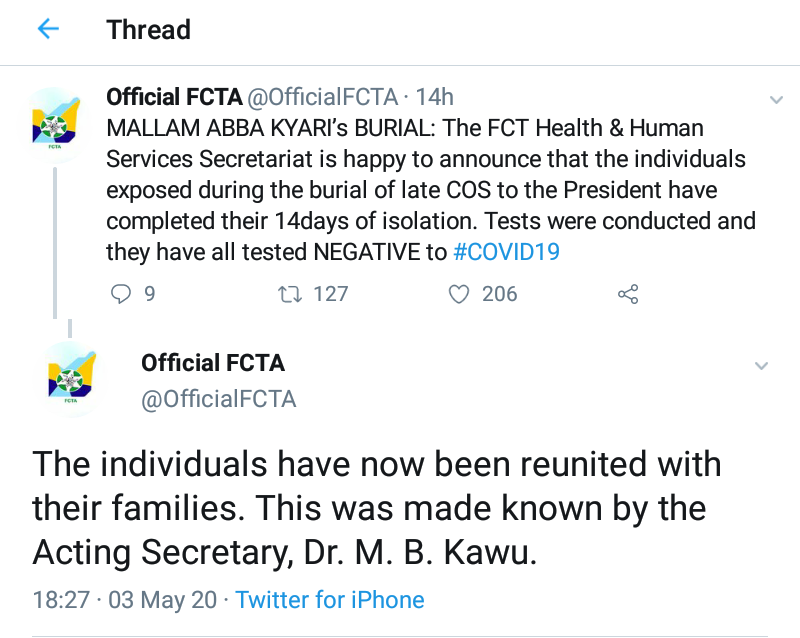
Task: Tap the back arrow icon
Action: point(47,29)
